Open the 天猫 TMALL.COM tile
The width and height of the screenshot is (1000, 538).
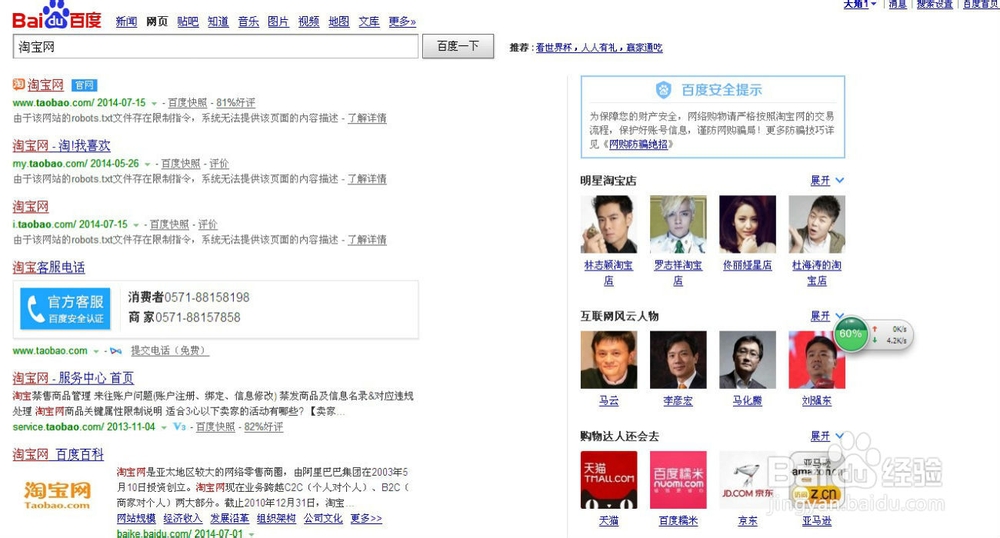[x=608, y=480]
